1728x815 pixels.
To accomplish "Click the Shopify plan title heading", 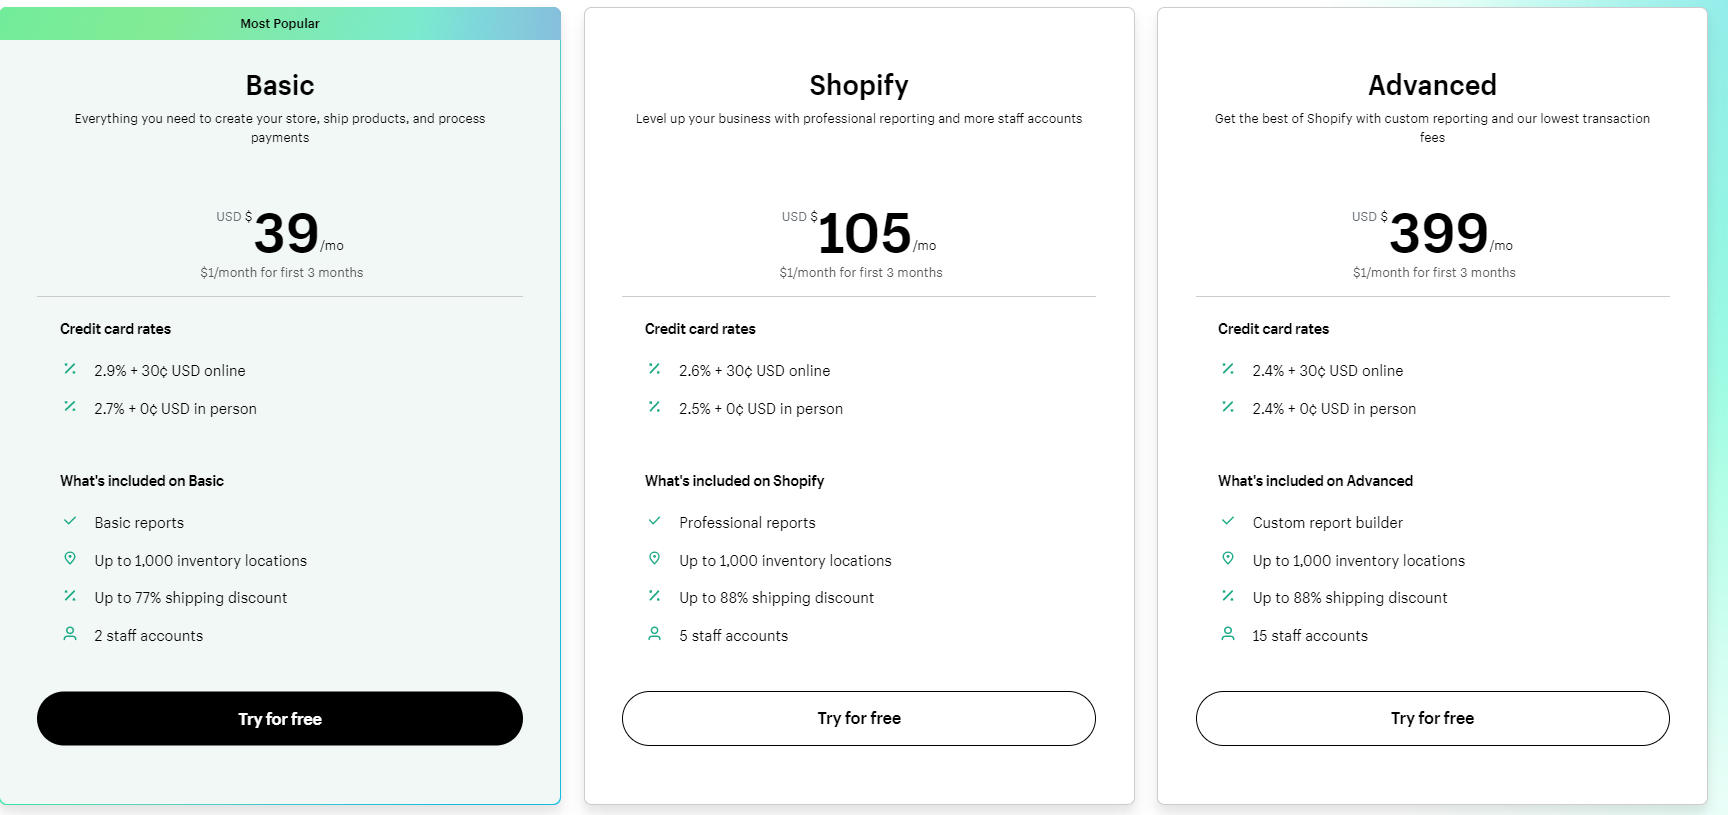I will [859, 86].
